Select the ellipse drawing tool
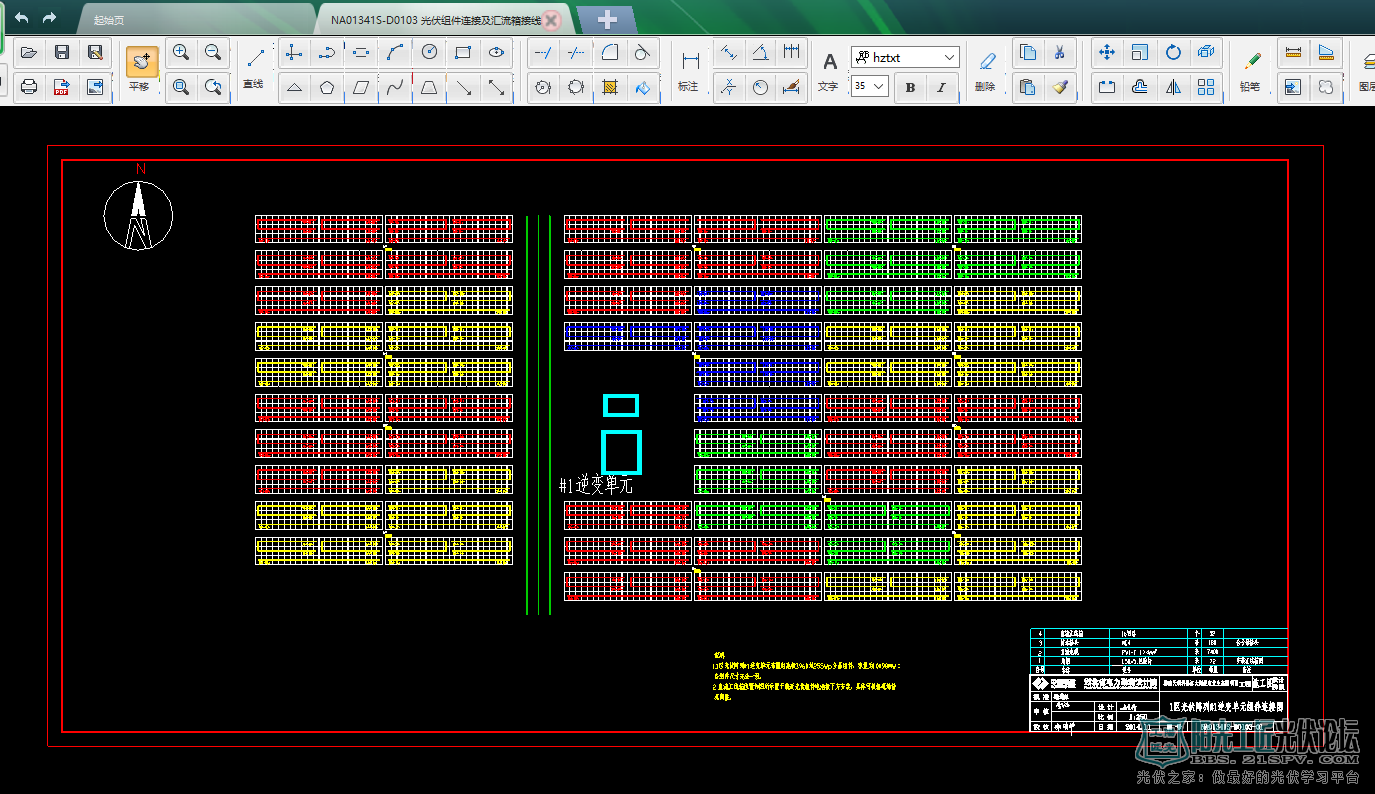Screen dimensions: 1375x794 [496, 52]
